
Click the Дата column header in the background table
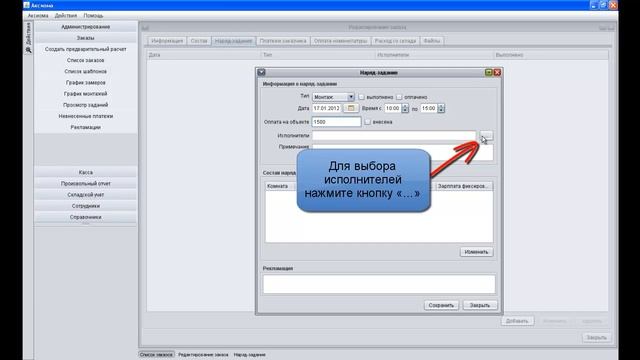(x=204, y=55)
